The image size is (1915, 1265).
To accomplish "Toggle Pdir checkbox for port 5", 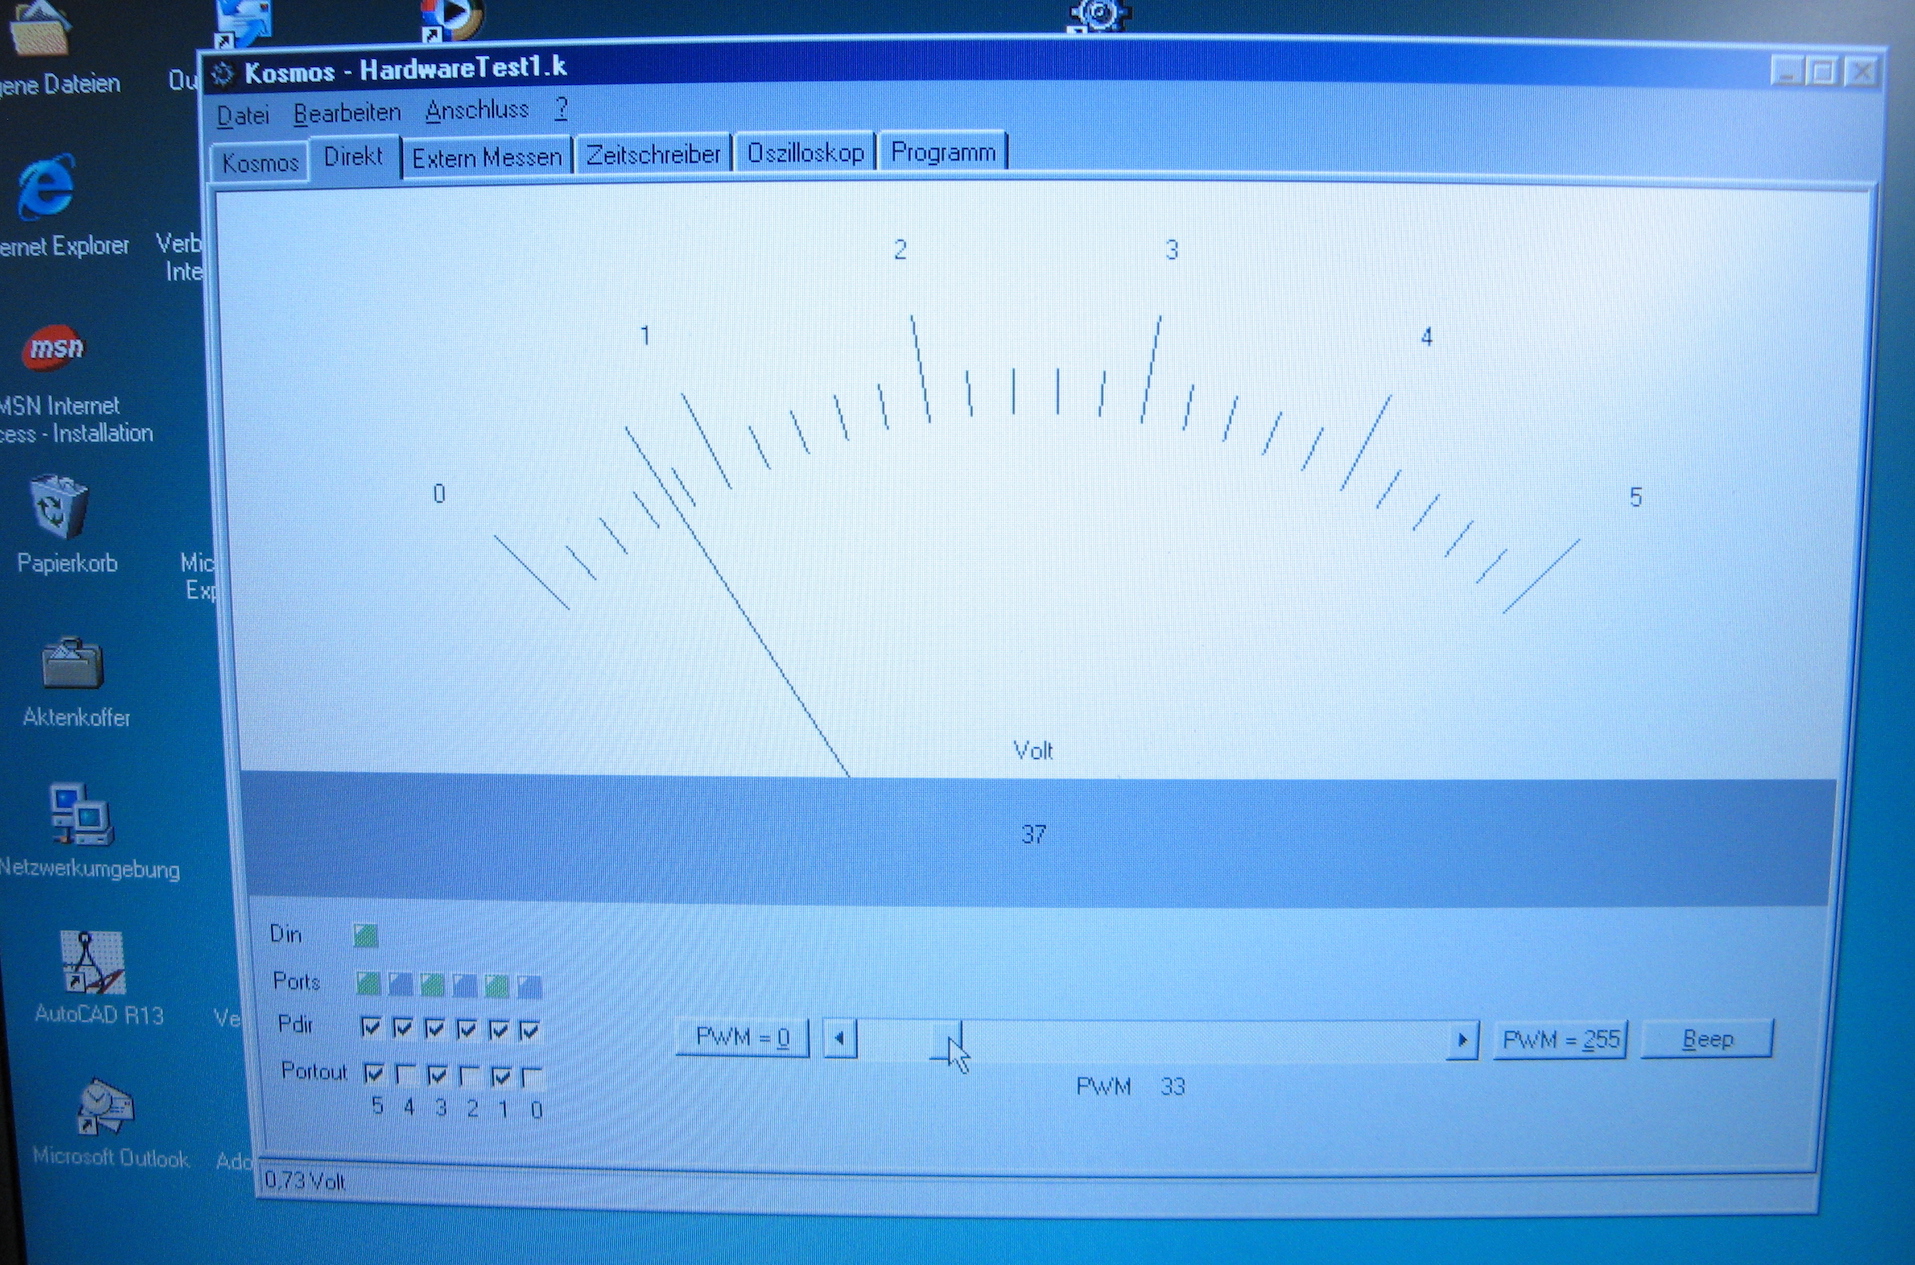I will [x=371, y=1027].
